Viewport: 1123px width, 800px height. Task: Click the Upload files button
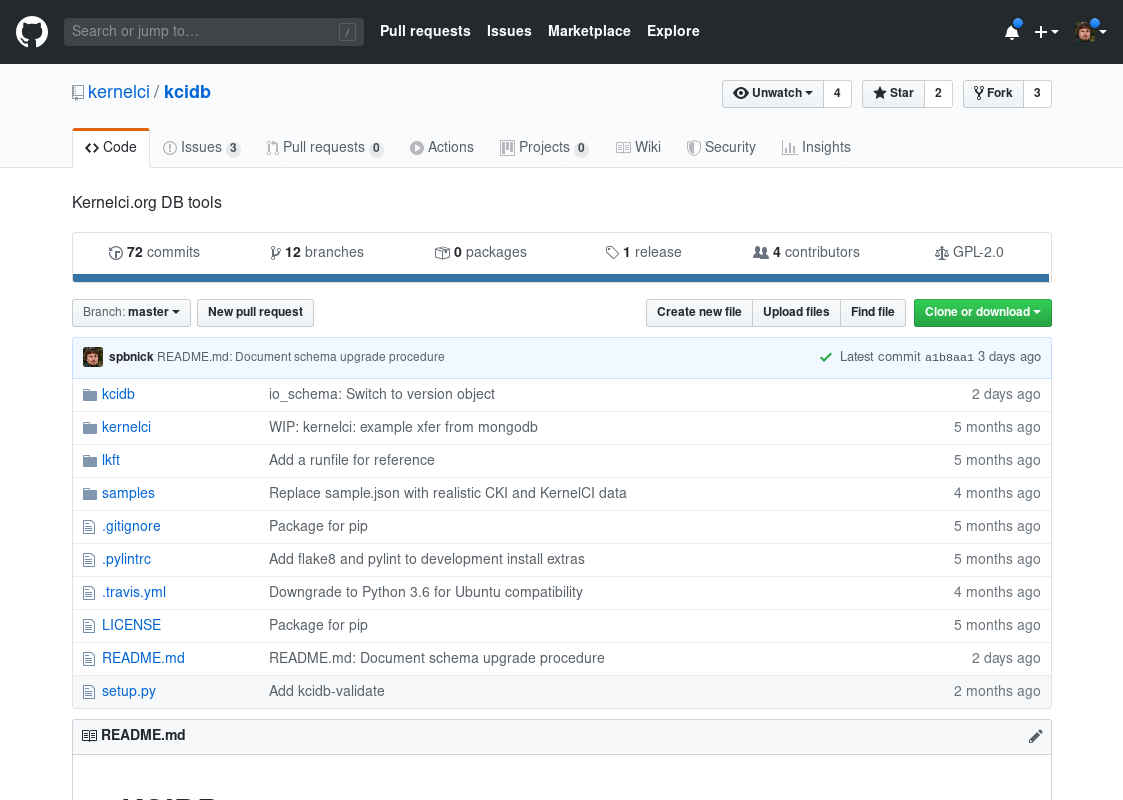796,312
